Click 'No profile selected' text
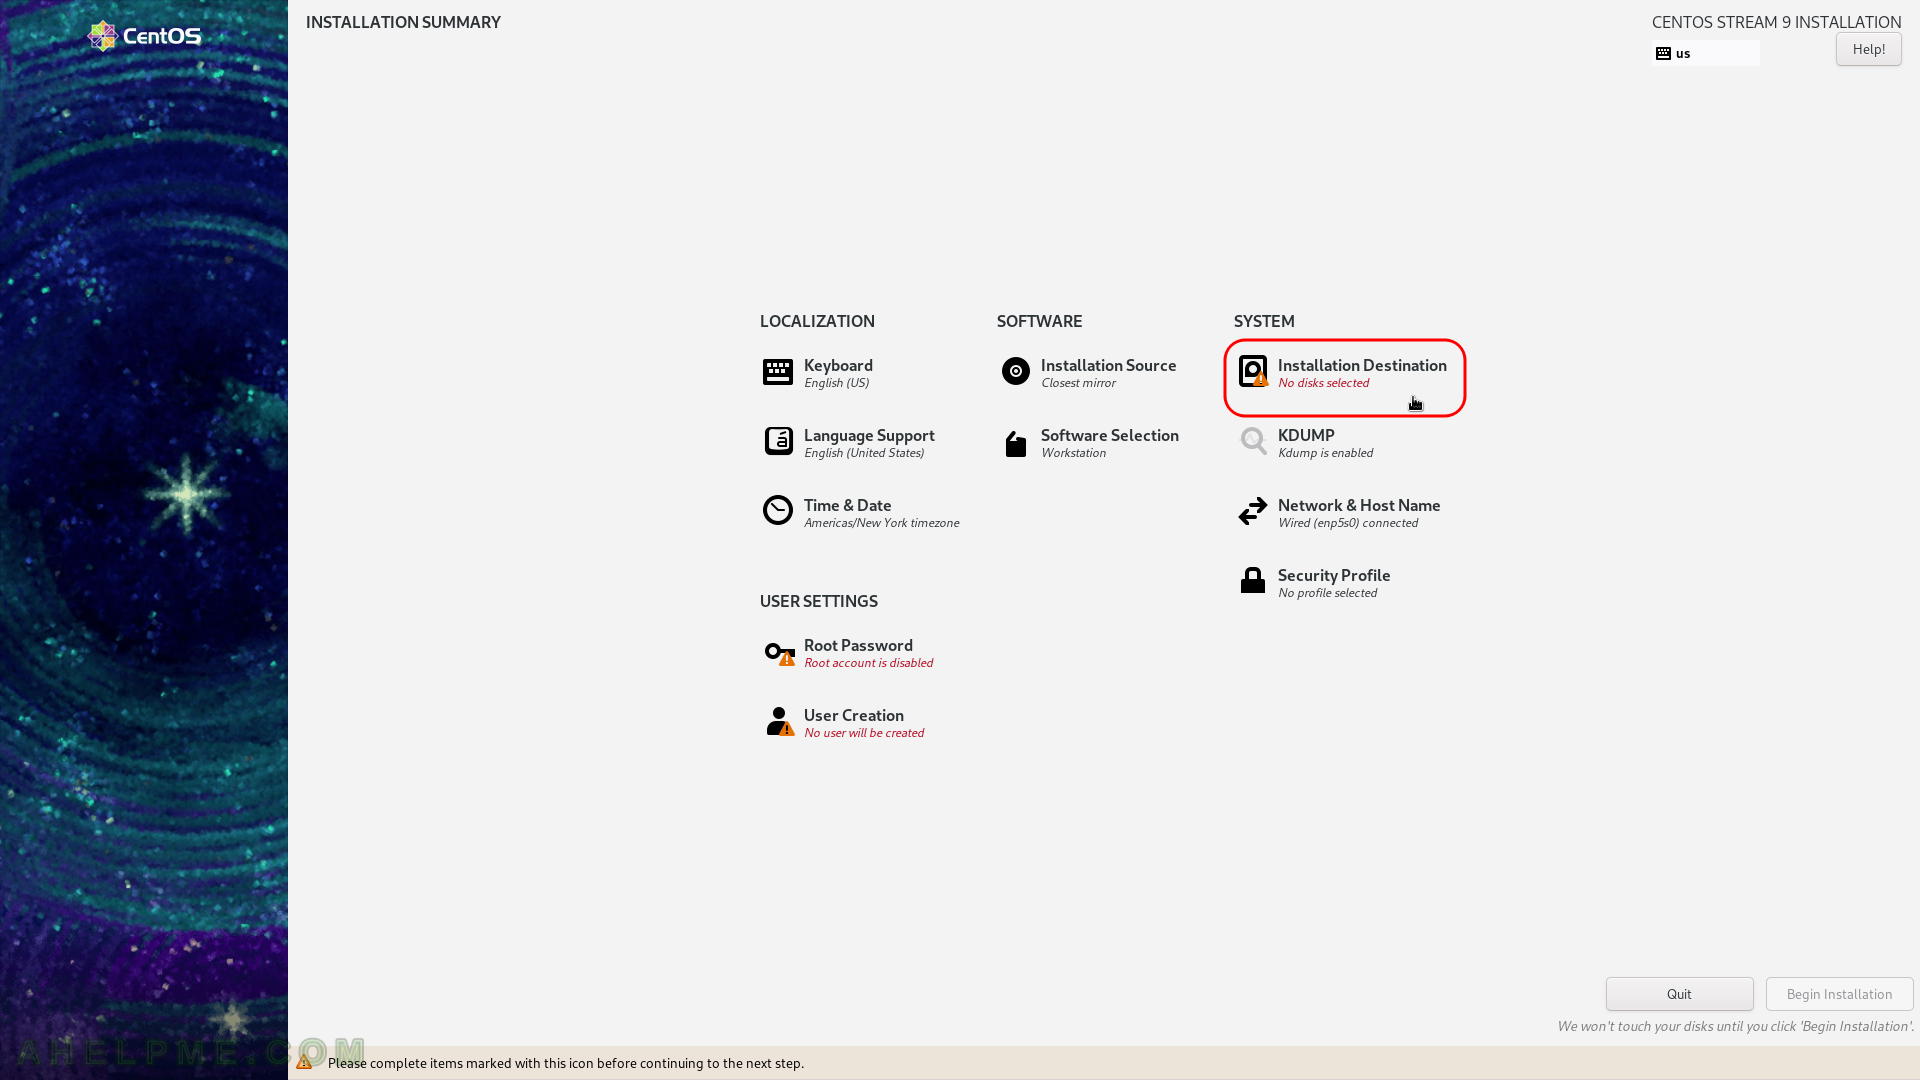 pos(1327,593)
